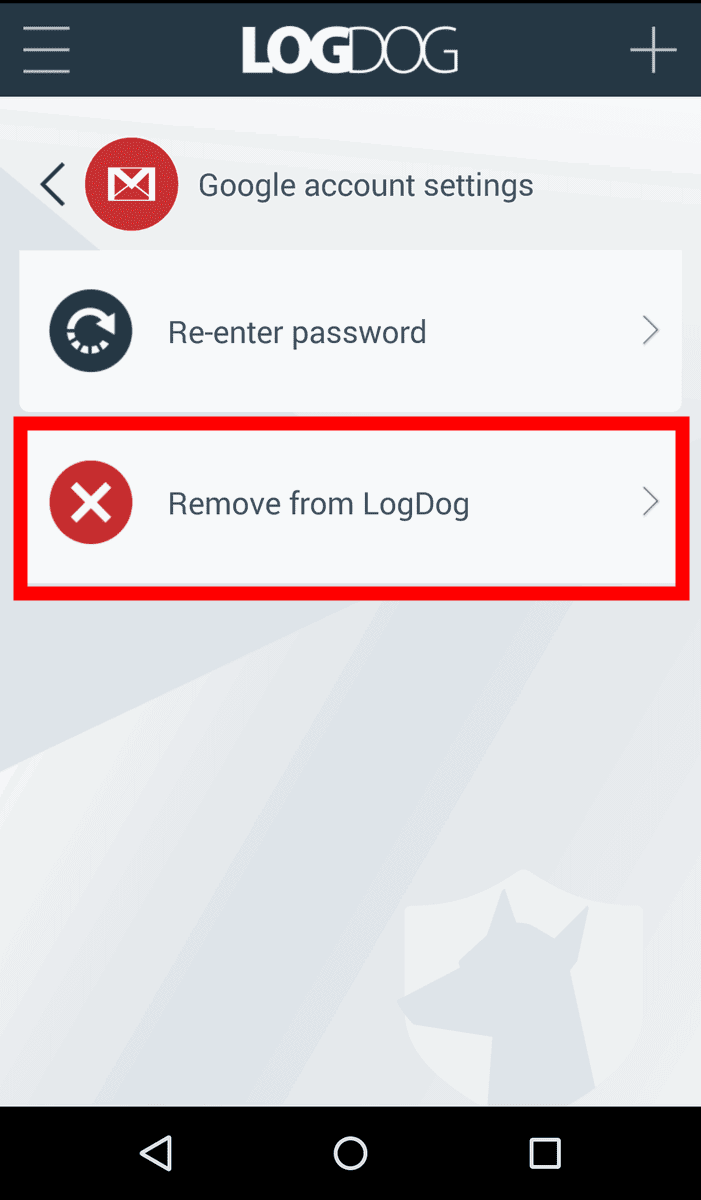Tap the Android back triangle button
Viewport: 701px width, 1200px height.
pos(156,1153)
